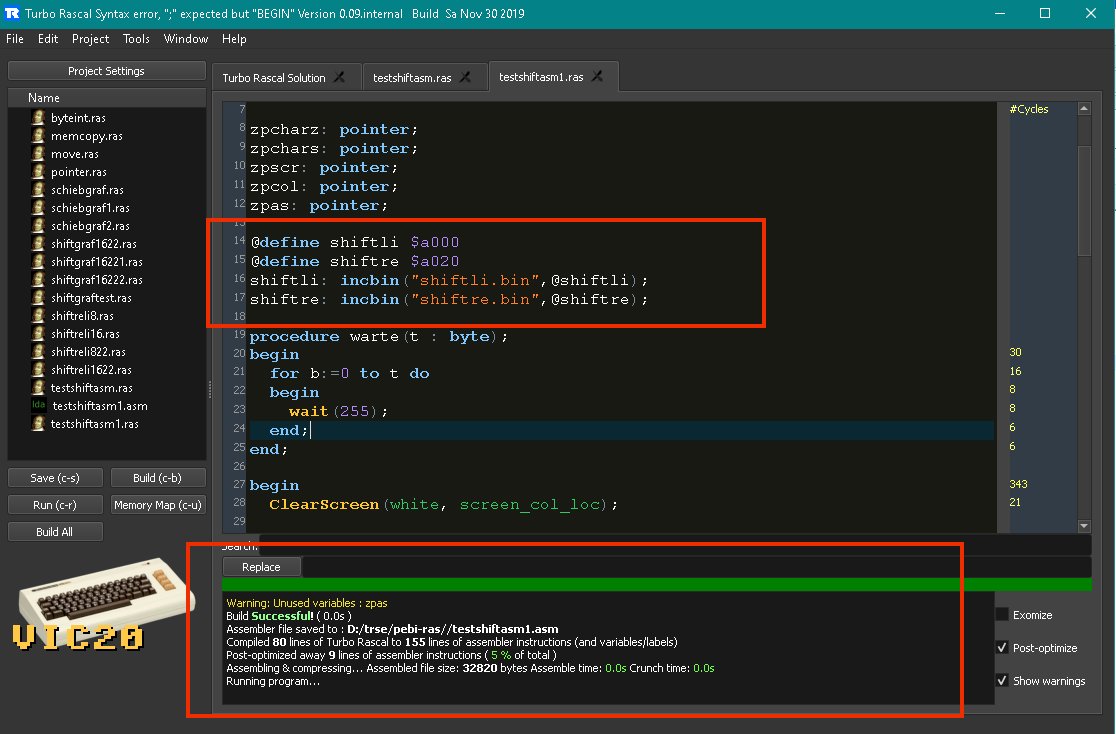Click the green build progress bar
Image resolution: width=1116 pixels, height=734 pixels.
tap(656, 584)
